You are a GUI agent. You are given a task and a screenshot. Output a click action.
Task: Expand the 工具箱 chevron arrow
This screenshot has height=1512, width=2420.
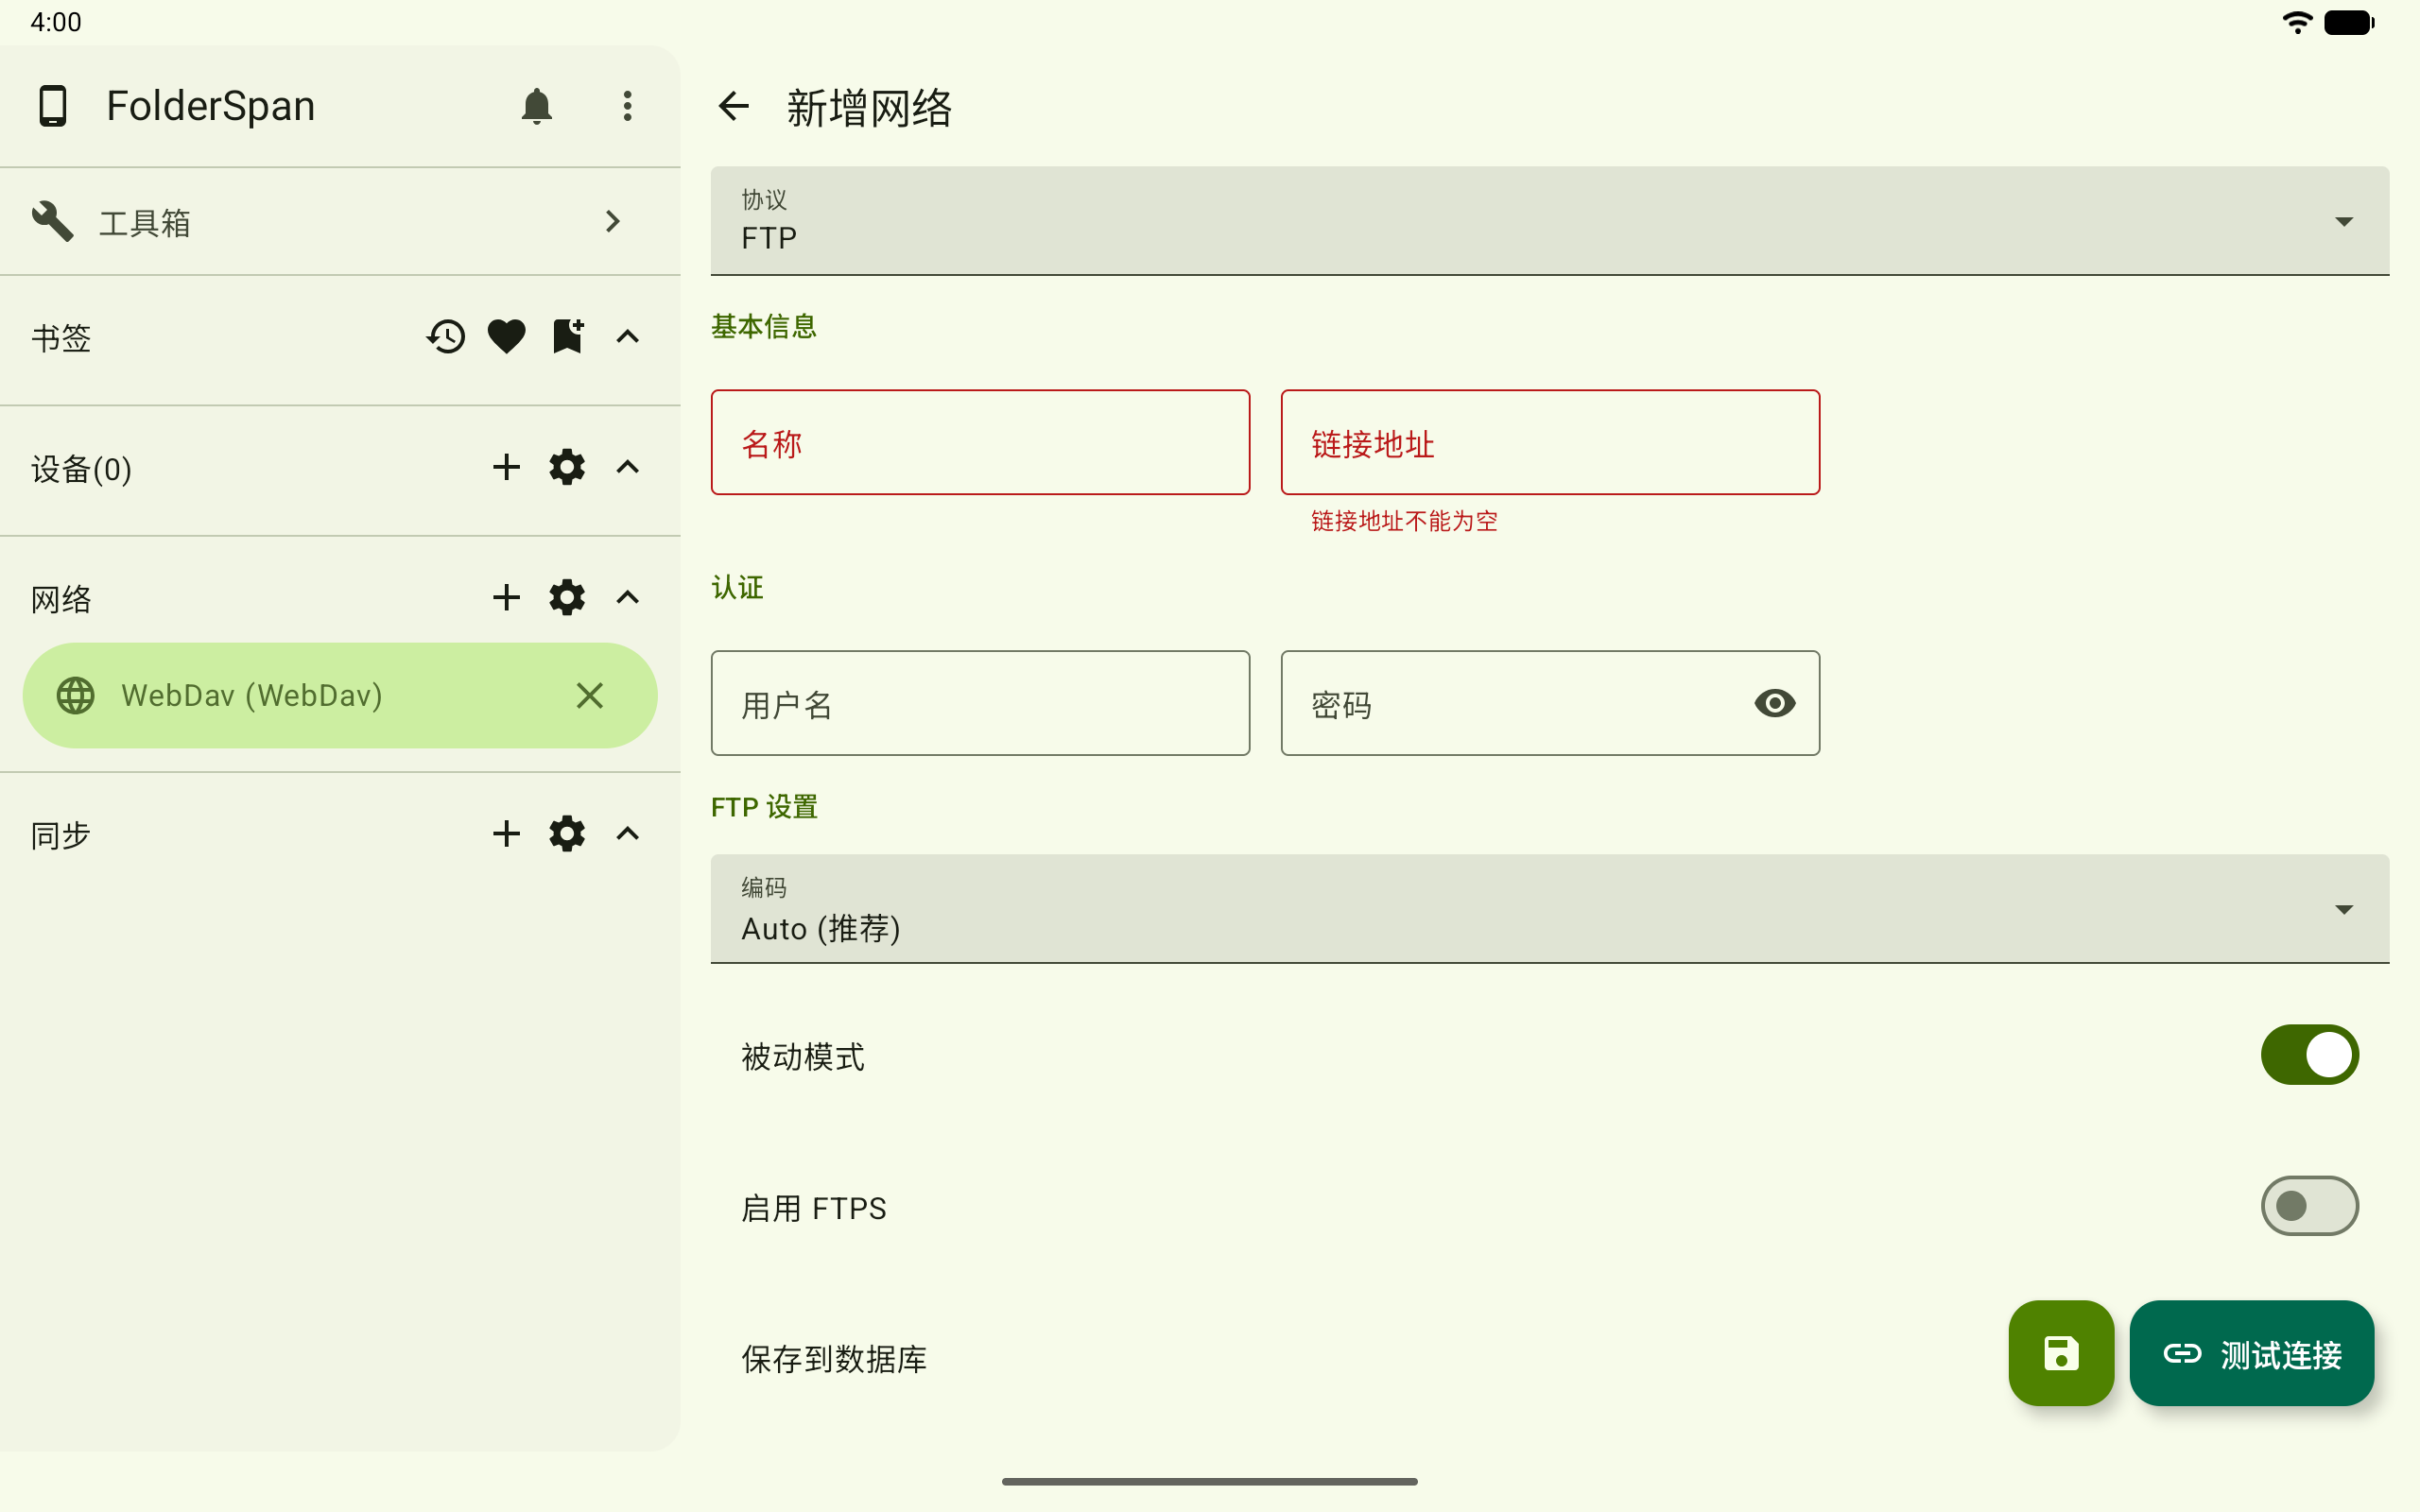pyautogui.click(x=613, y=221)
